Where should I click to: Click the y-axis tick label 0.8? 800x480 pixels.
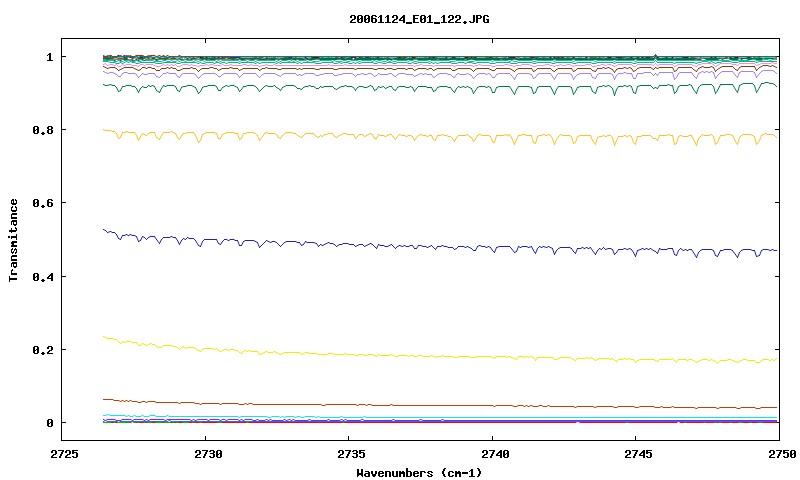(x=43, y=130)
